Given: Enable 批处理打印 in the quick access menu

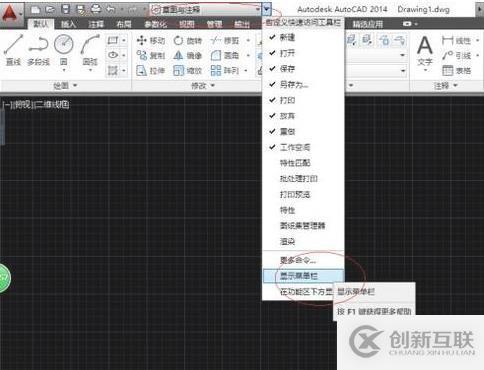Looking at the screenshot, I should (303, 178).
